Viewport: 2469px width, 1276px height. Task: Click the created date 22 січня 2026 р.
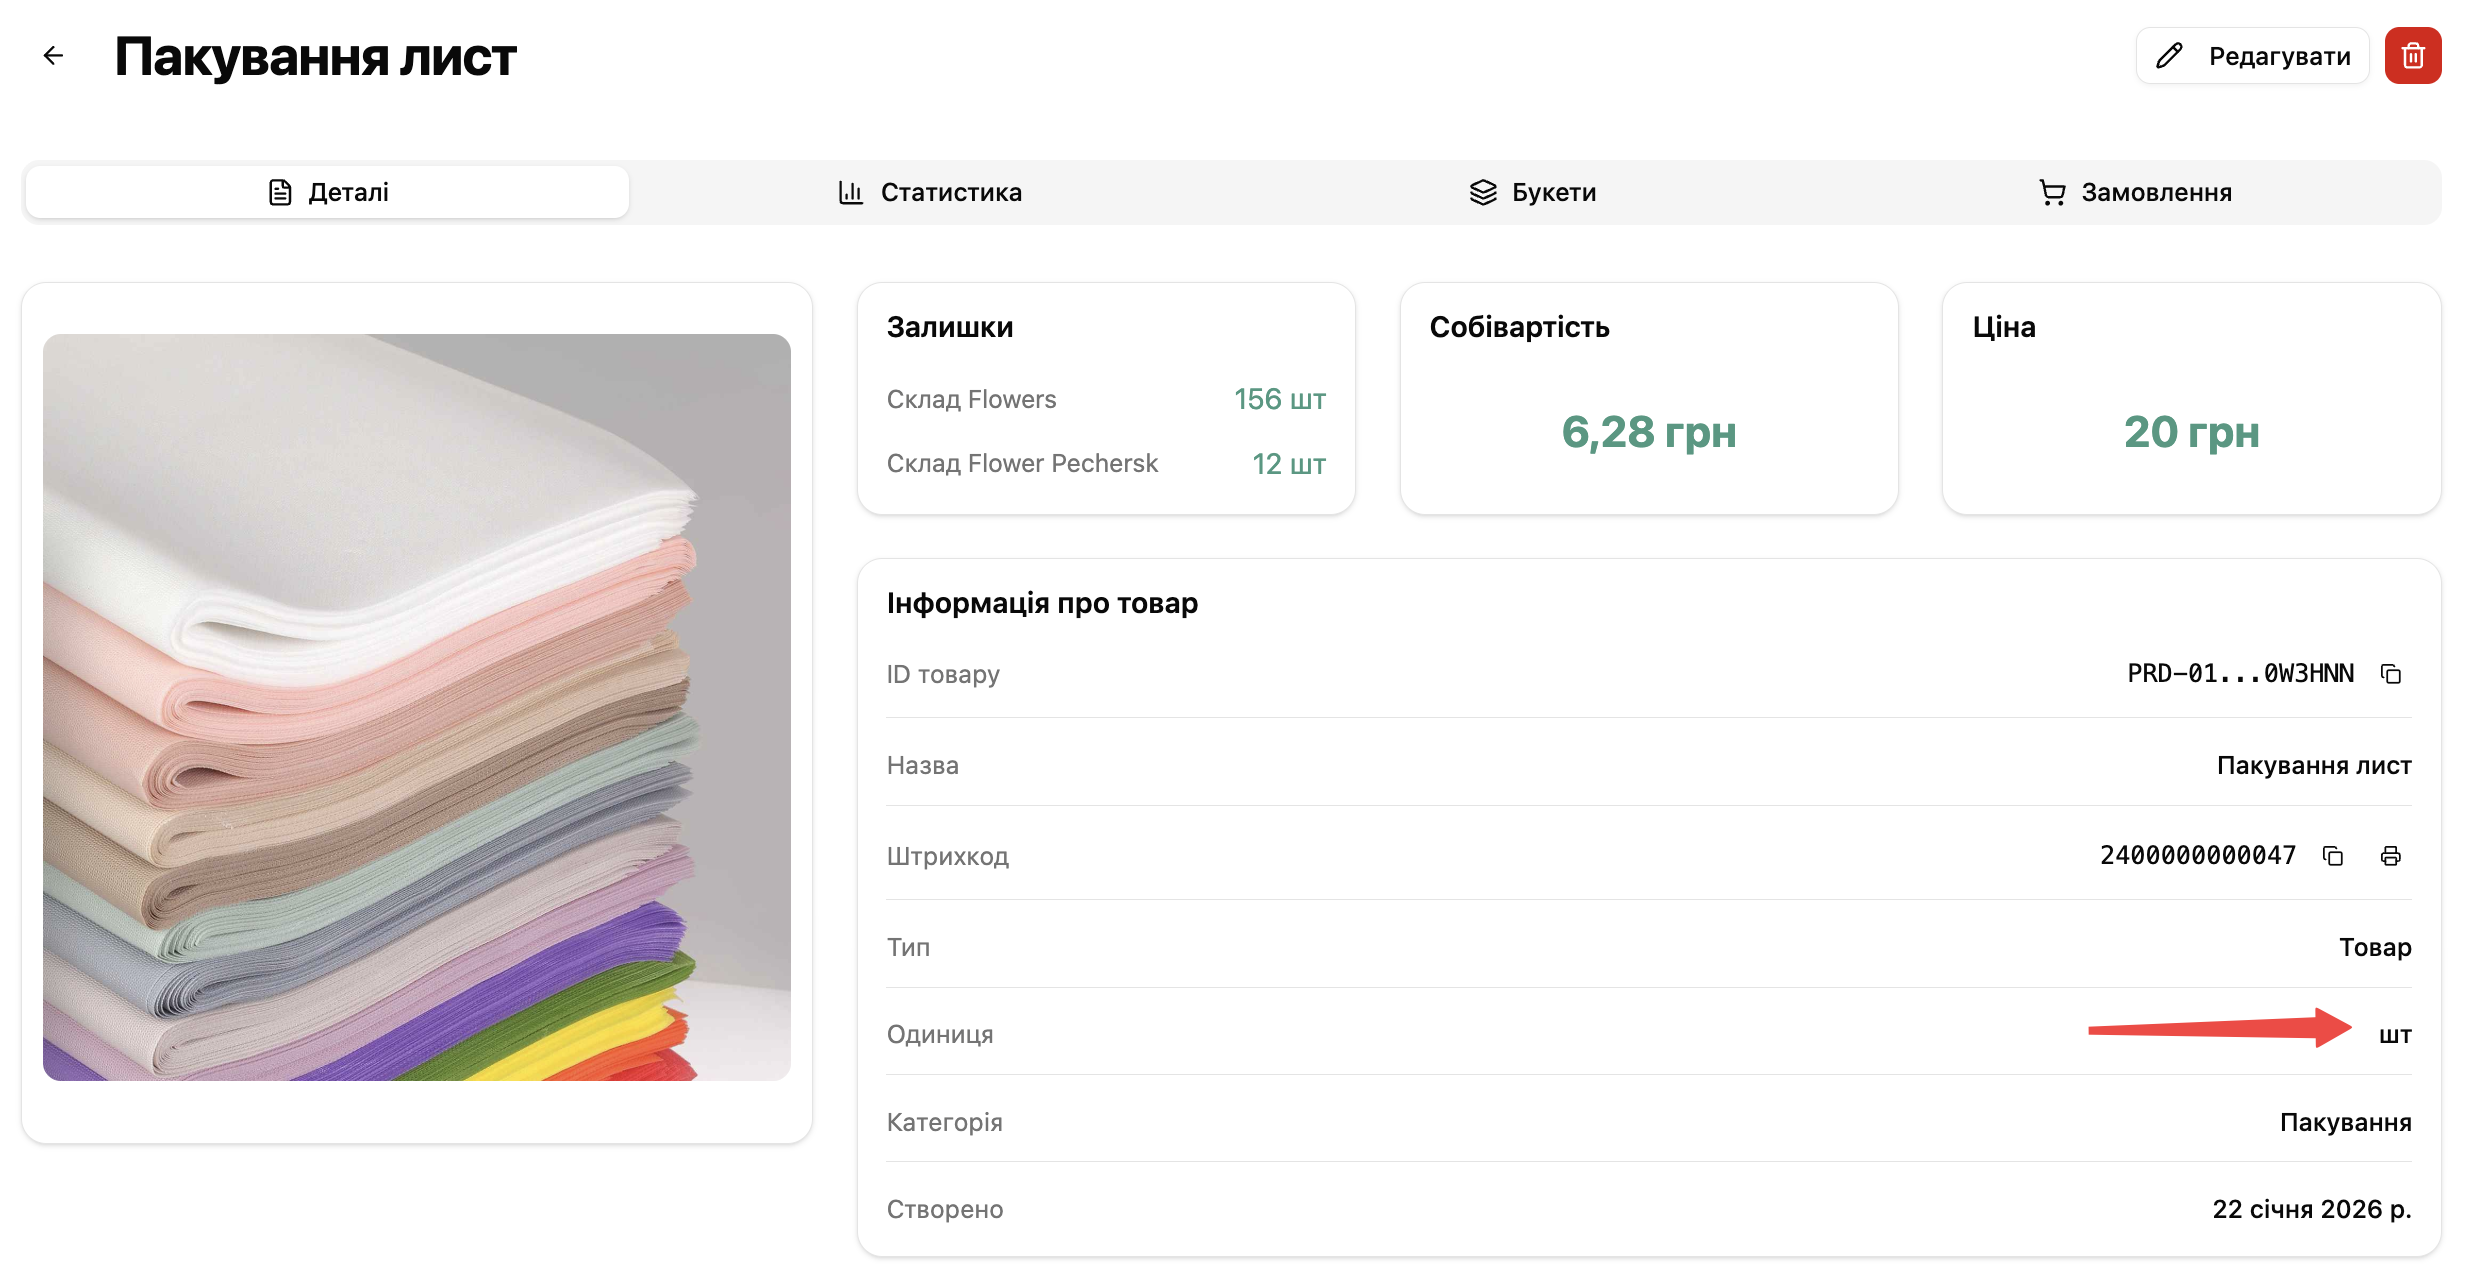click(2312, 1209)
